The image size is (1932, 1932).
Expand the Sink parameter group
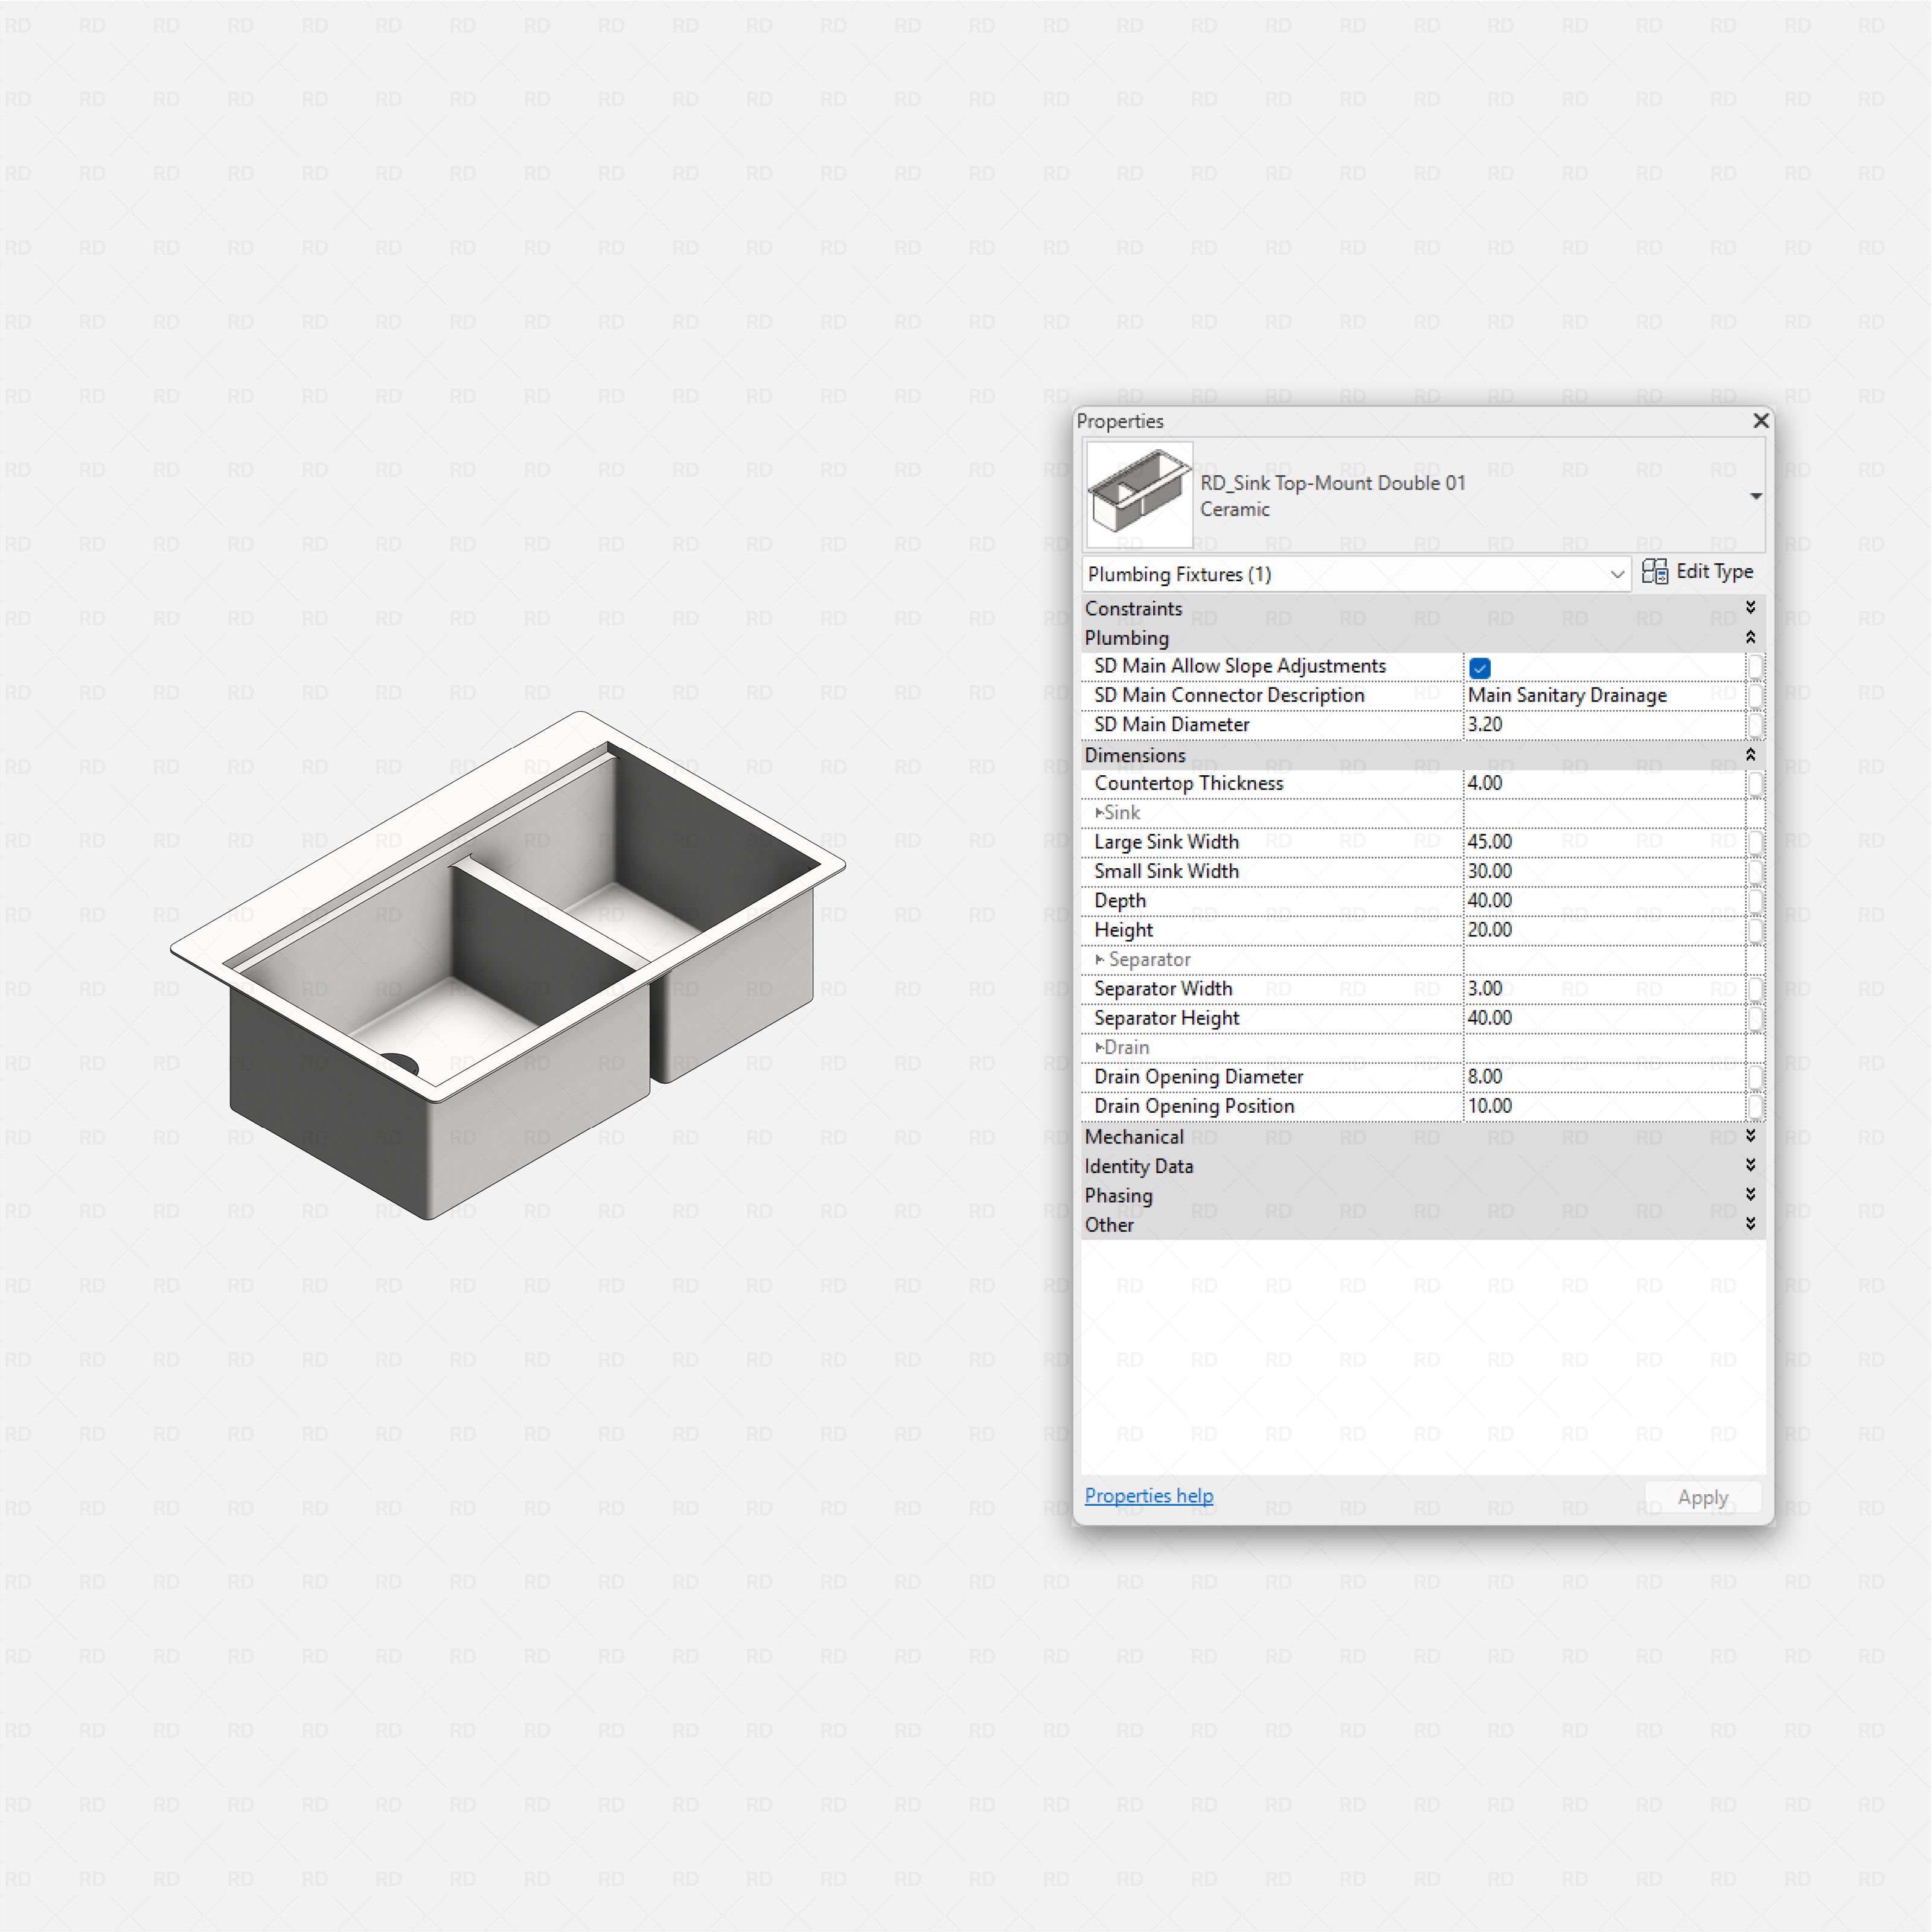coord(1099,812)
